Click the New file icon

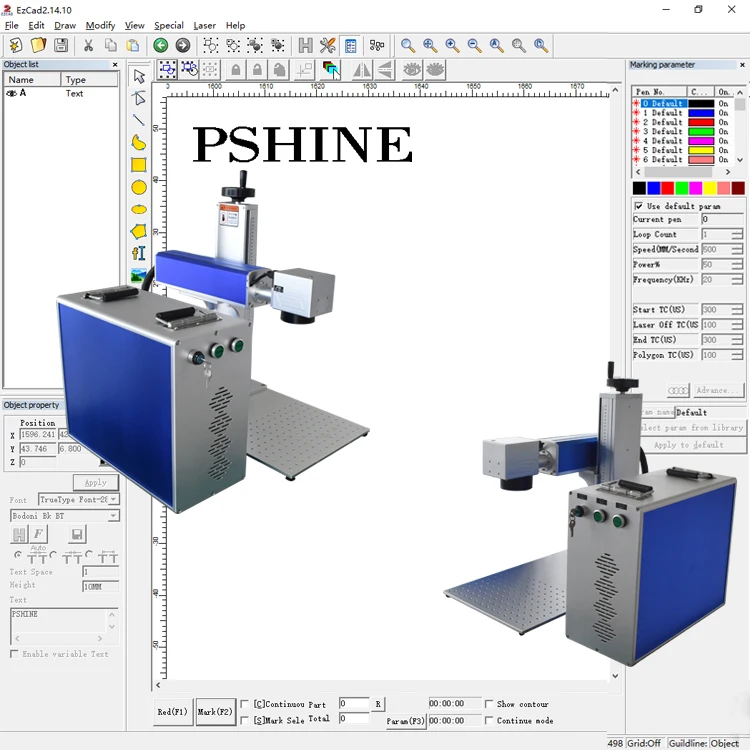16,45
